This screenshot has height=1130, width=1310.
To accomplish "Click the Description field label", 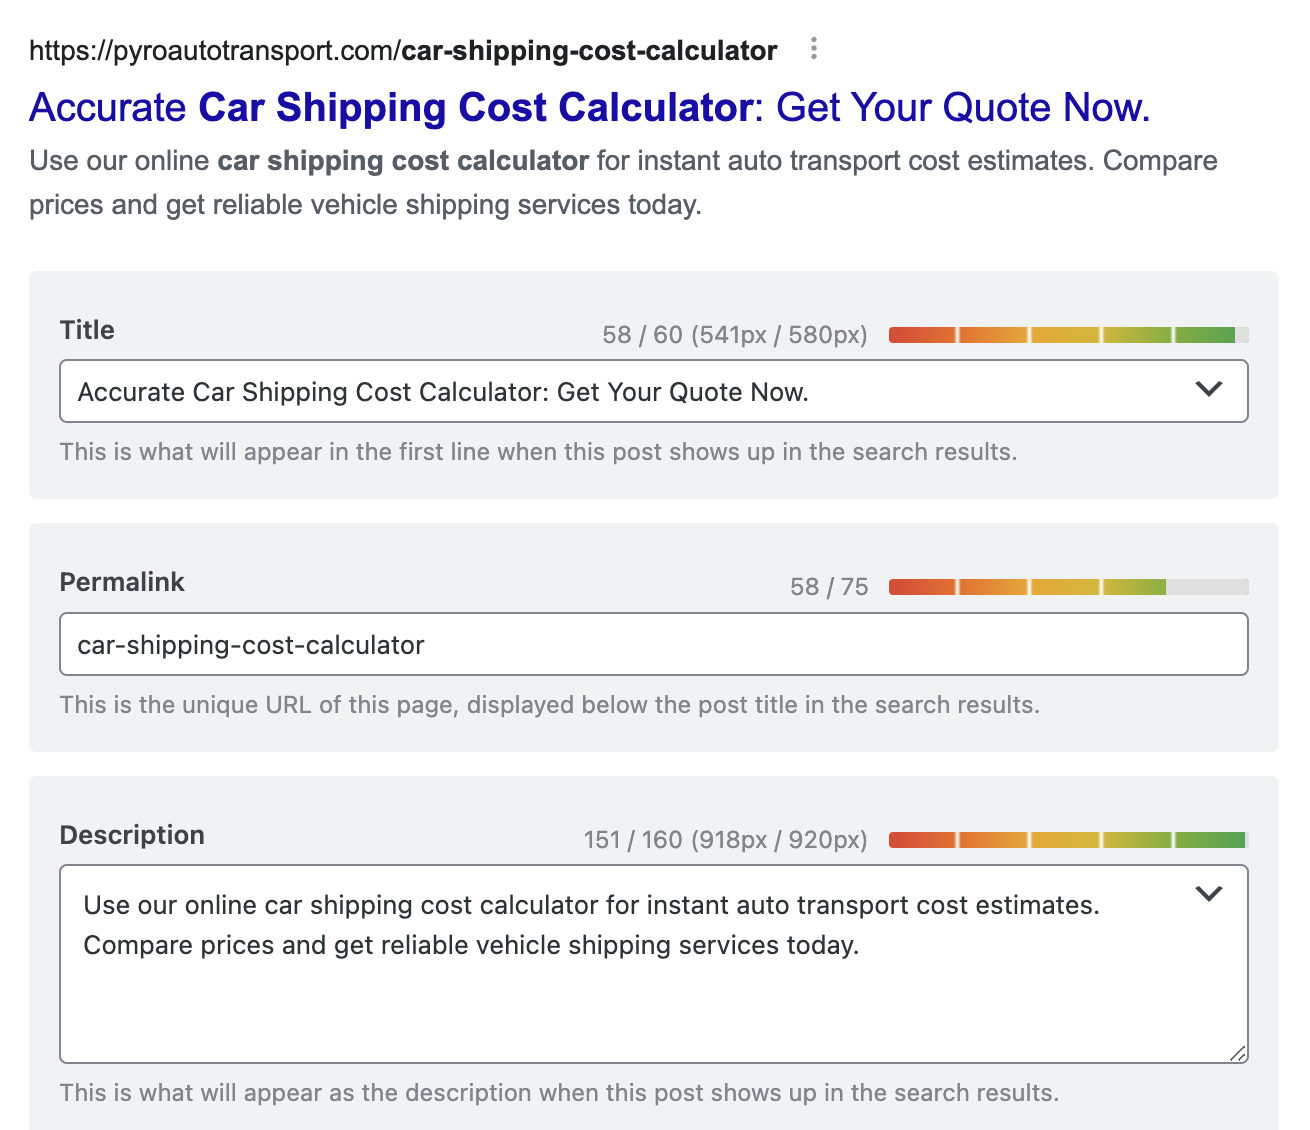I will click(132, 835).
